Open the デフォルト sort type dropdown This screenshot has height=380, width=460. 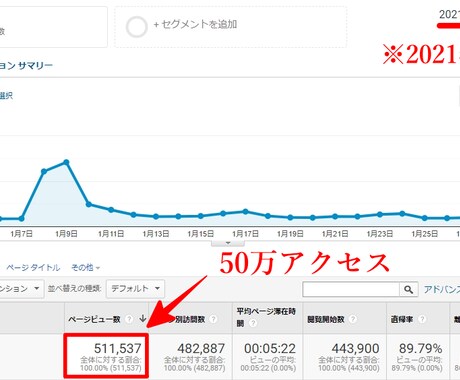click(135, 288)
